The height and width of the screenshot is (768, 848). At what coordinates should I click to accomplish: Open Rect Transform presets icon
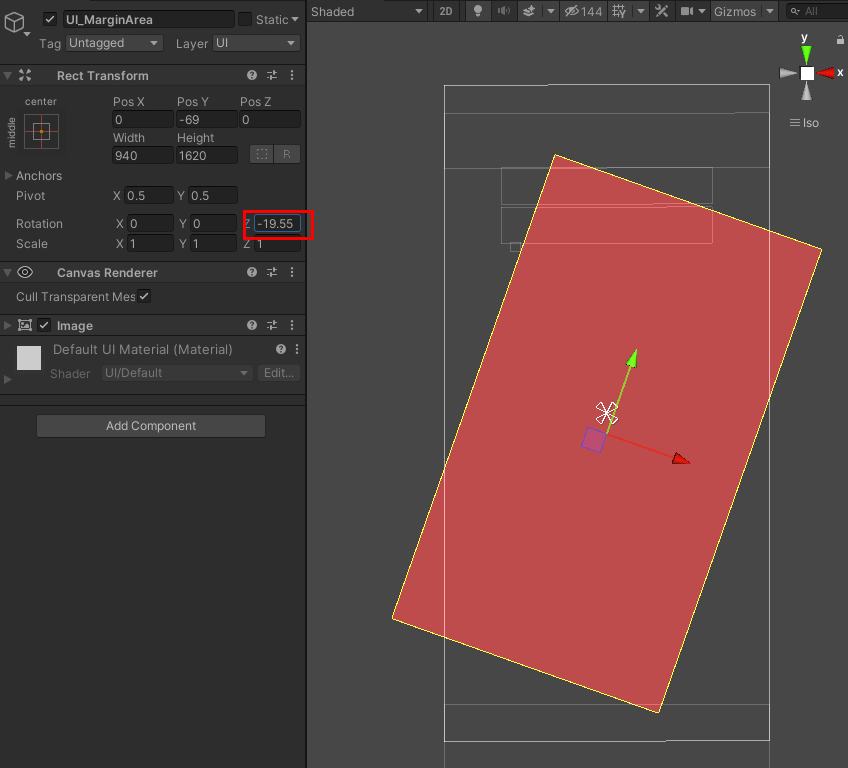[x=272, y=75]
